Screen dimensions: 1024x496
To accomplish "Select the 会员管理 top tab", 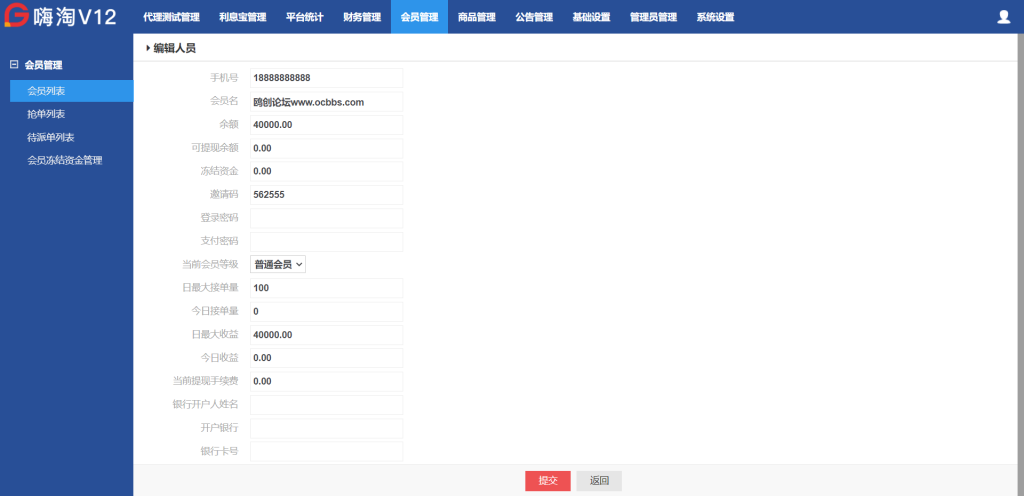I will tap(419, 17).
